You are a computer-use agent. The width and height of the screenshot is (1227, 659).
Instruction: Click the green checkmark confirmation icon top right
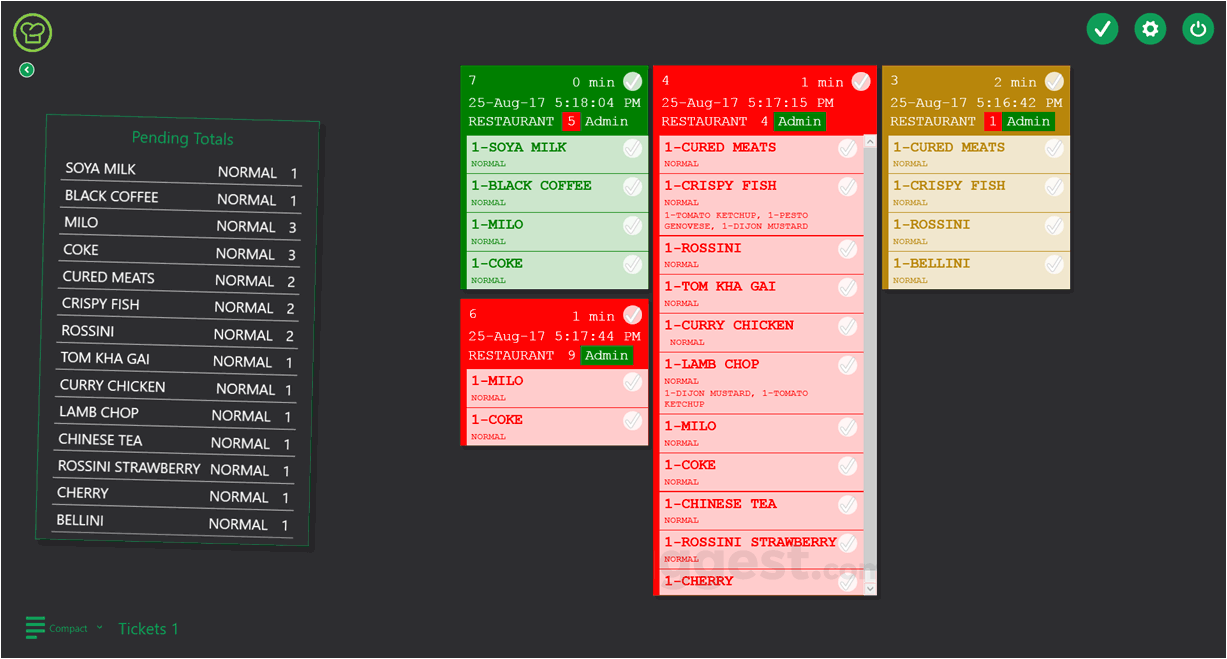tap(1102, 29)
